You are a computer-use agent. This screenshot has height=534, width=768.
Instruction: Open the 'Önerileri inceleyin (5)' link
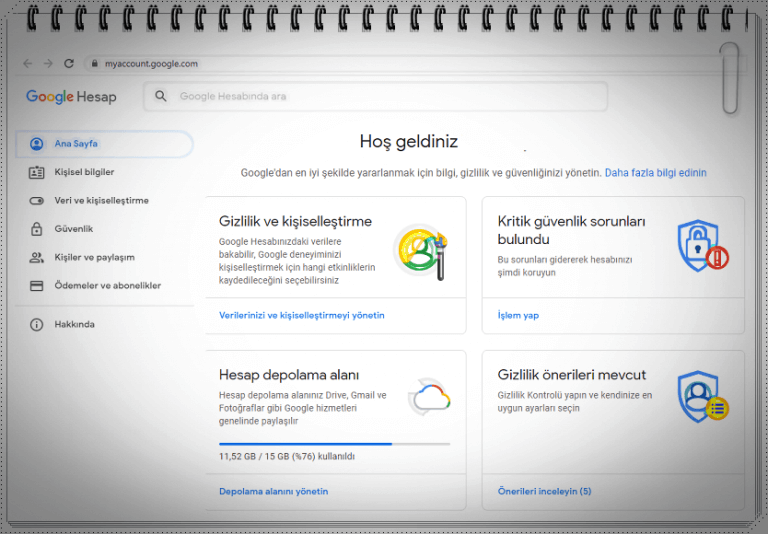coord(545,491)
